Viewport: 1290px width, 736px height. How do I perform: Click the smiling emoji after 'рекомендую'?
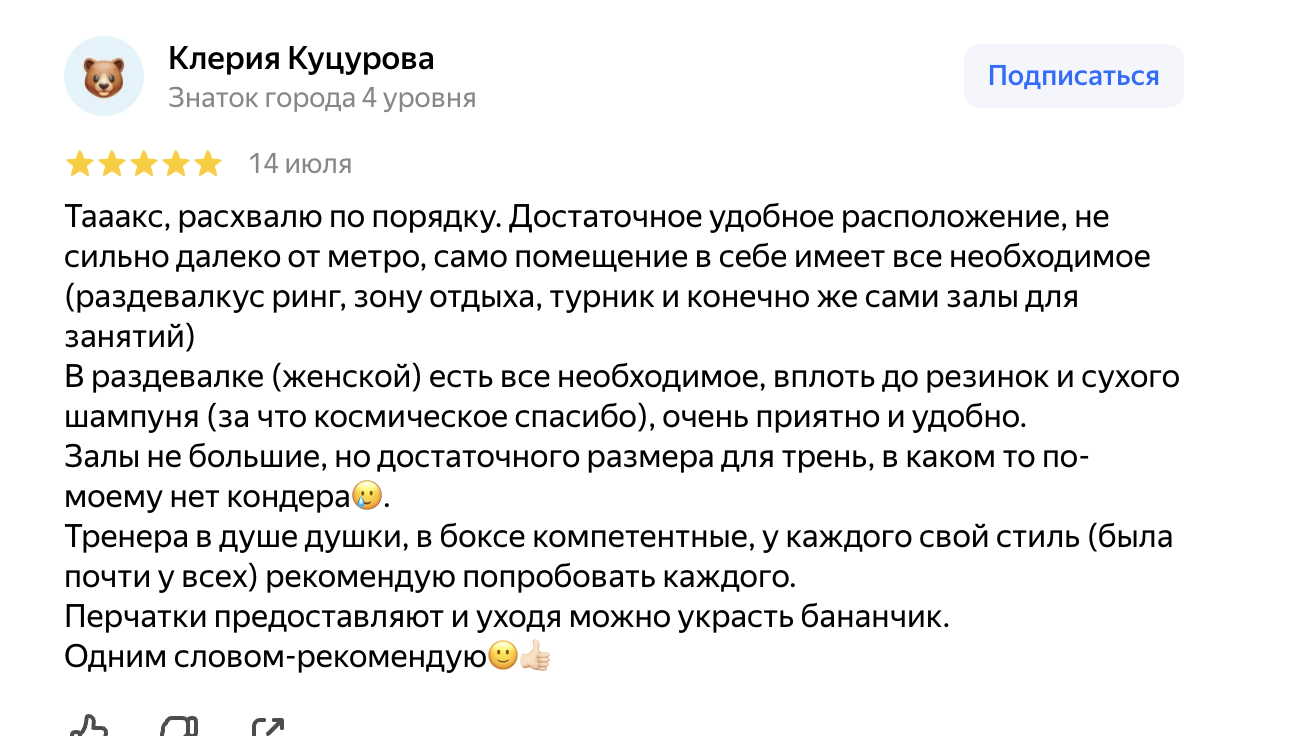(x=502, y=657)
